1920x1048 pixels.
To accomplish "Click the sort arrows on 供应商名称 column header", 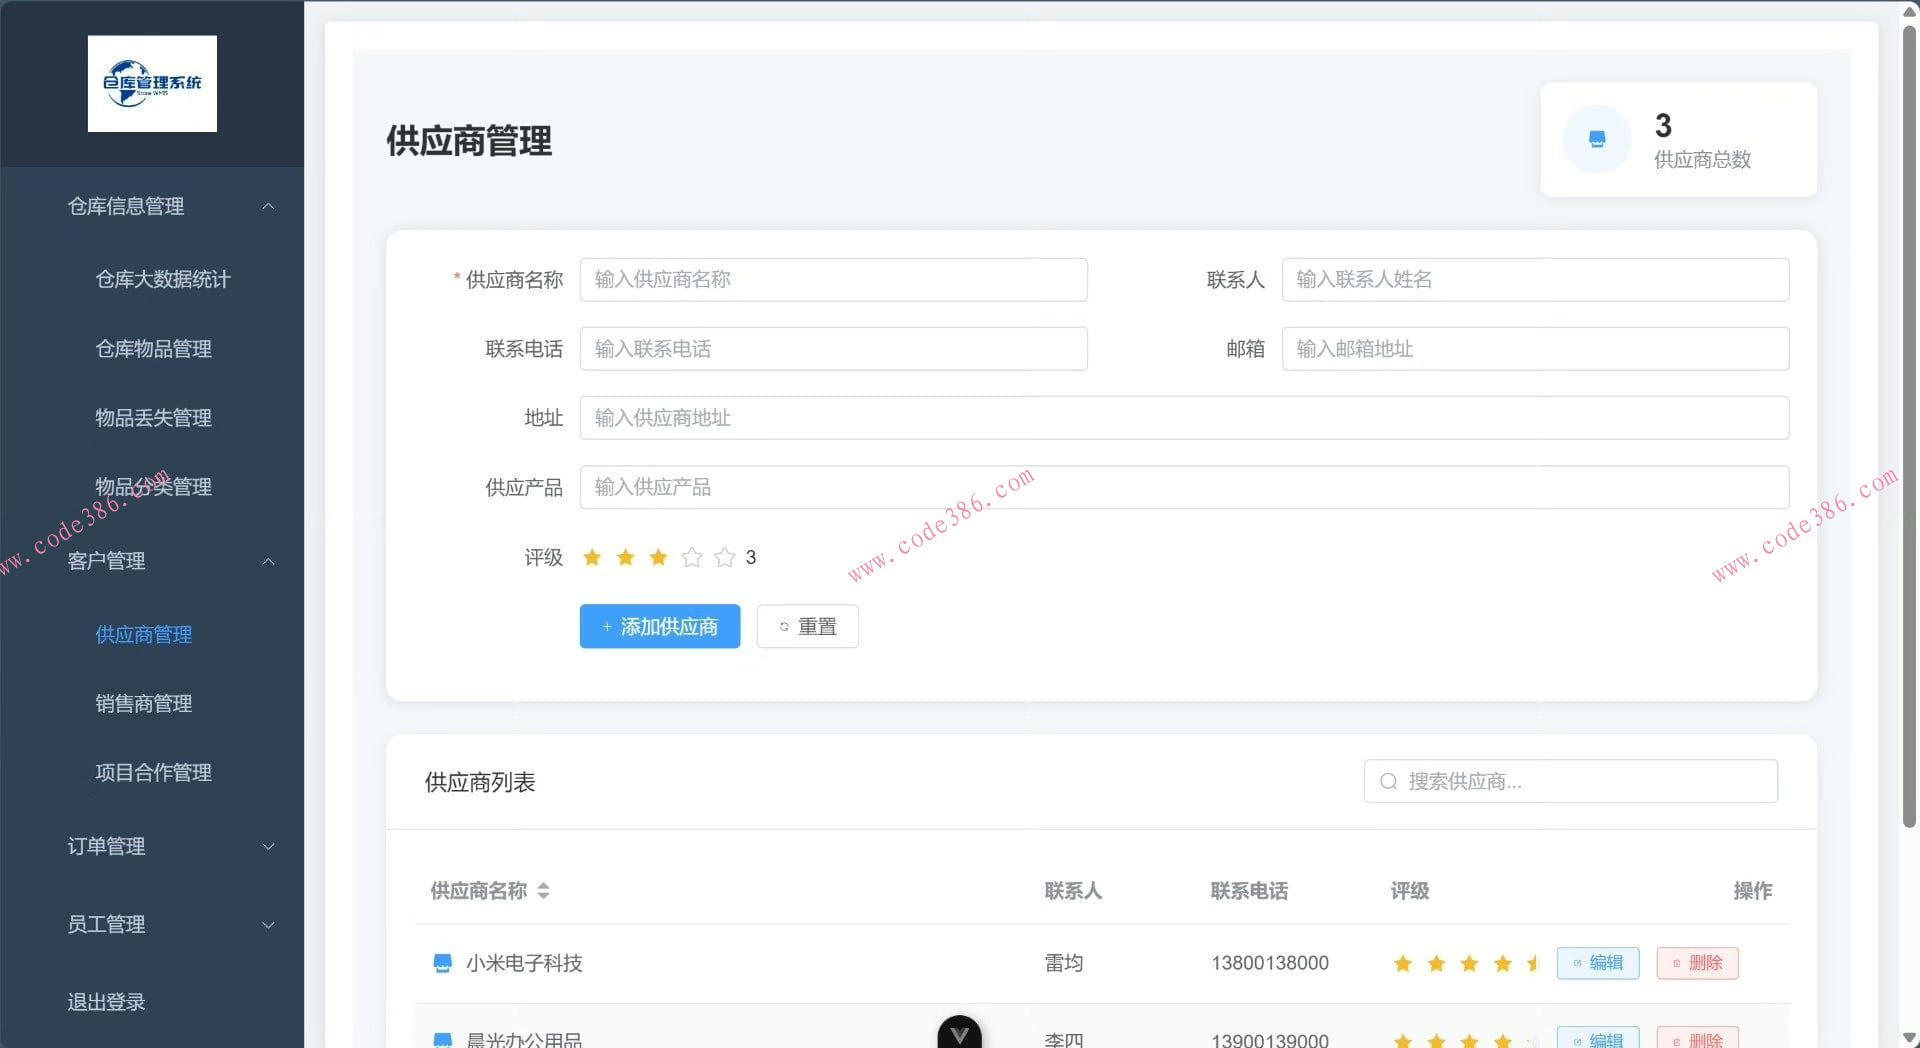I will (x=545, y=891).
